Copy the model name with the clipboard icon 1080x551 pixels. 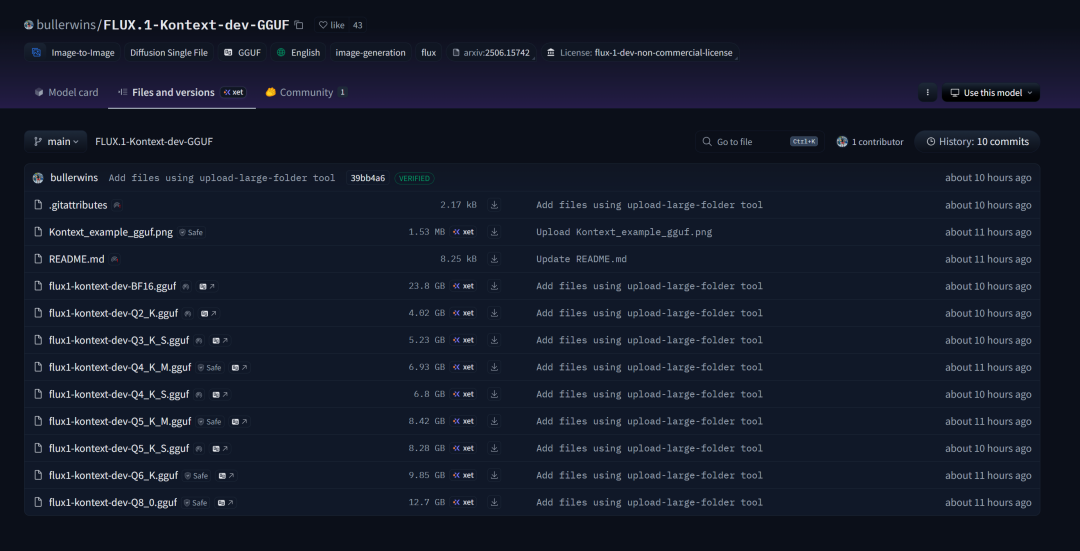click(299, 25)
